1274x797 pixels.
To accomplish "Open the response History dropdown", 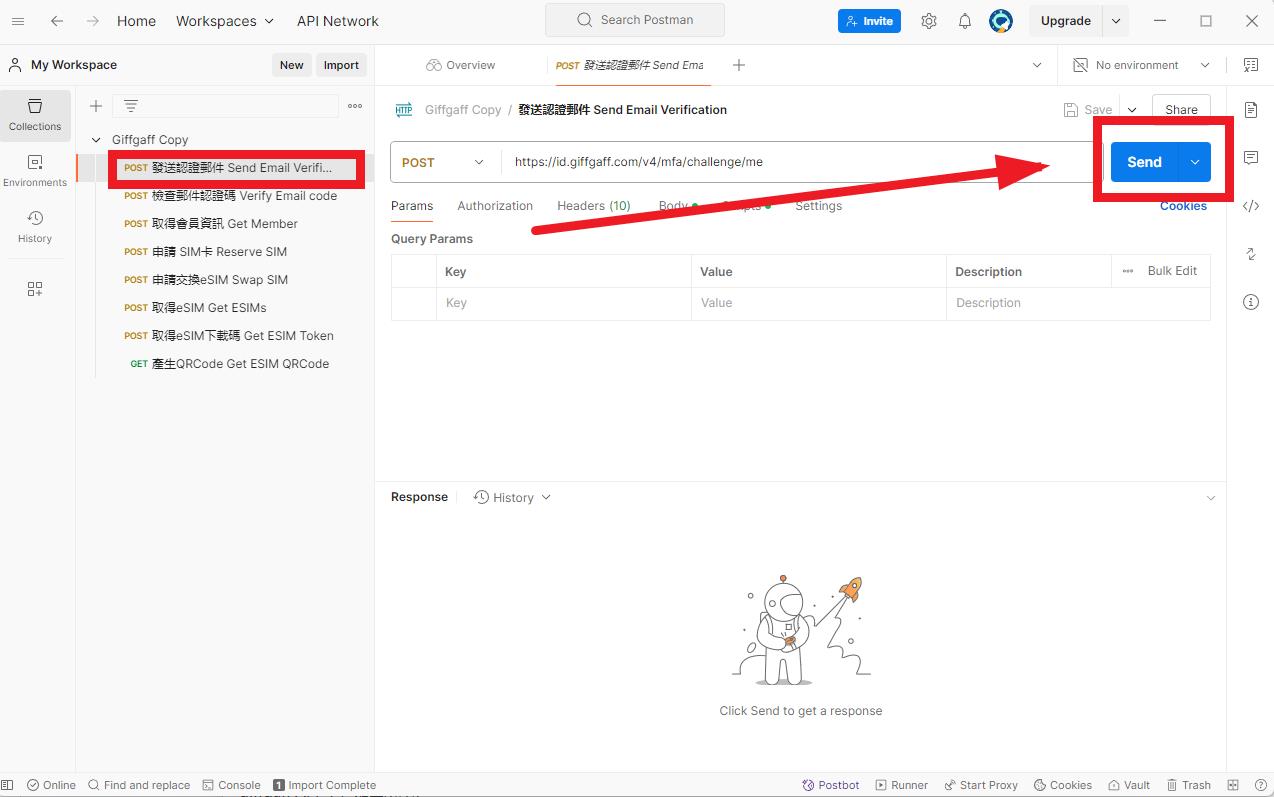I will coord(512,497).
